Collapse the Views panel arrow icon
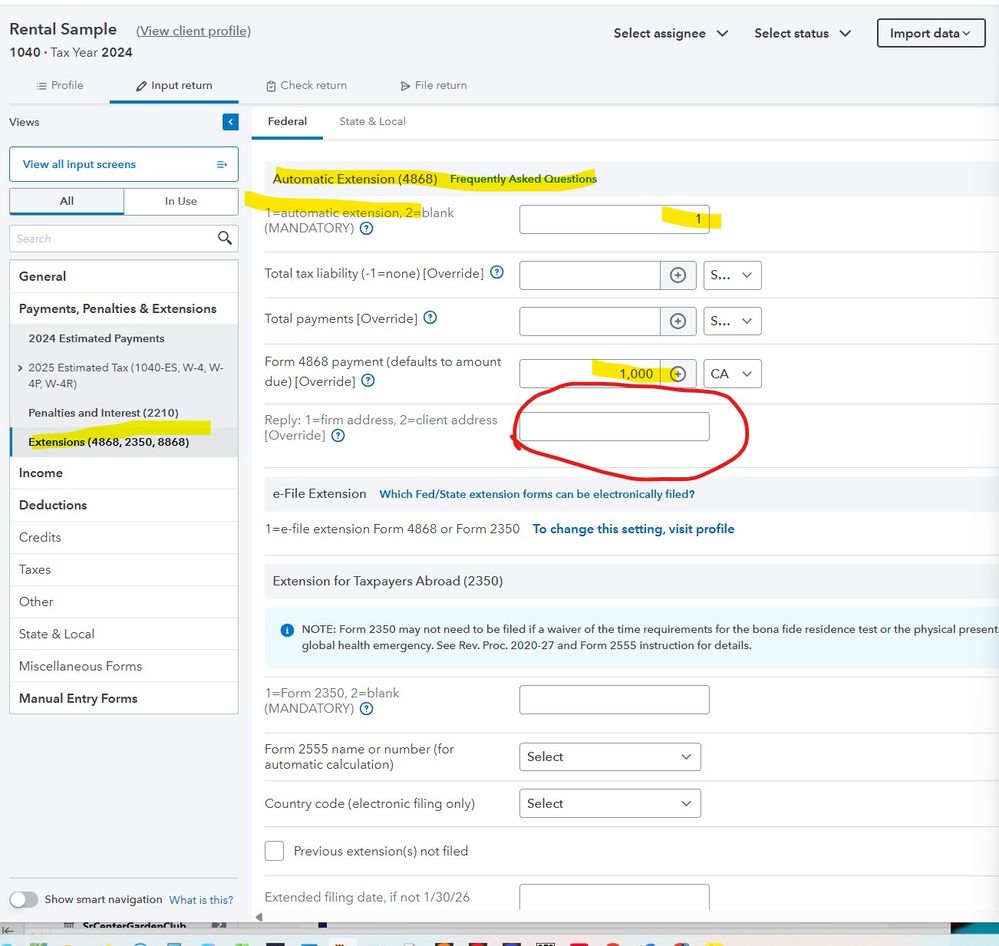The width and height of the screenshot is (999, 946). click(230, 122)
